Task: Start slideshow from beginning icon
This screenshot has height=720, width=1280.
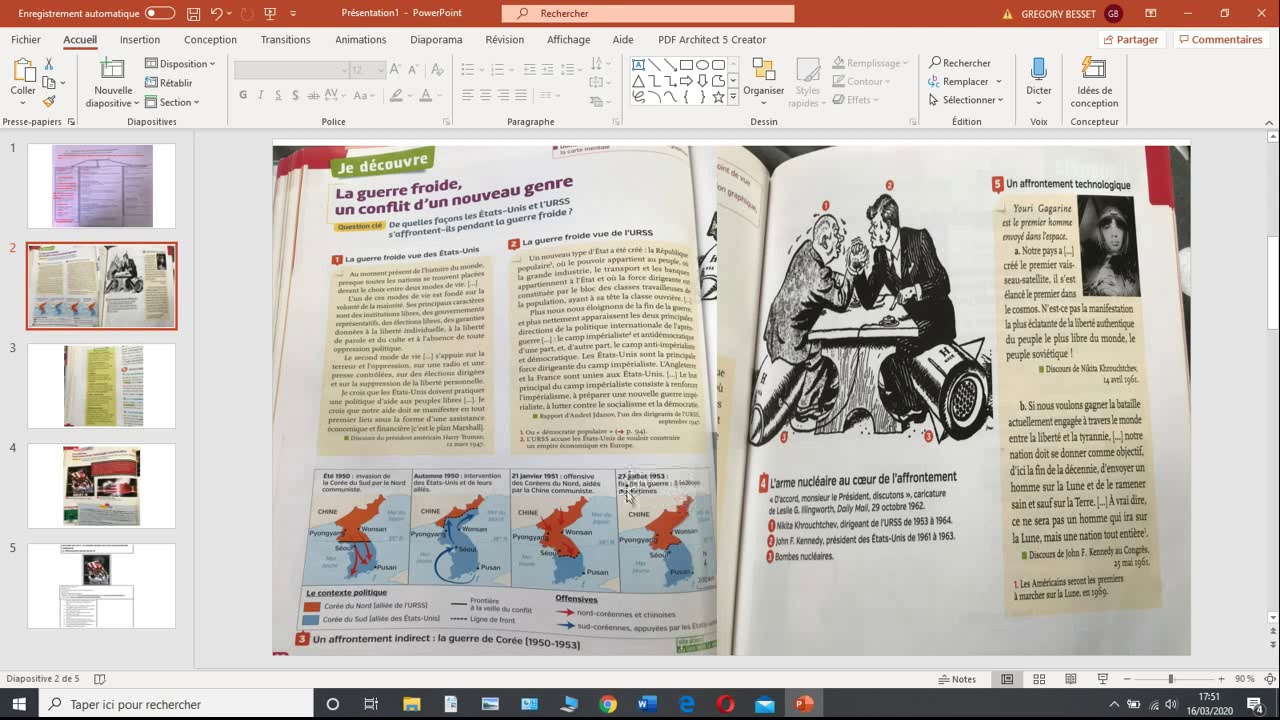Action: (x=270, y=14)
